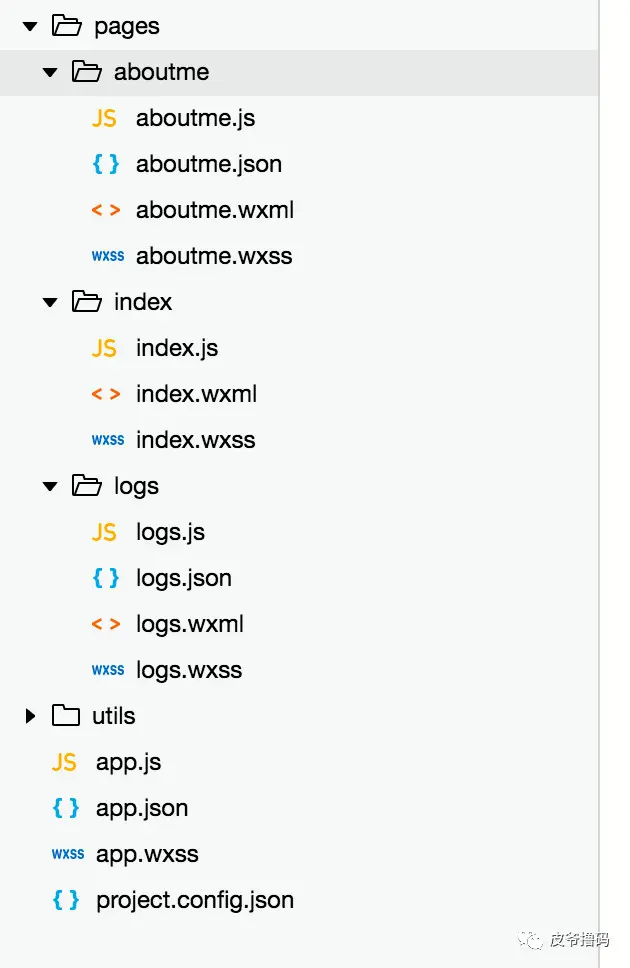
Task: Expand the utils folder arrow
Action: pyautogui.click(x=30, y=716)
